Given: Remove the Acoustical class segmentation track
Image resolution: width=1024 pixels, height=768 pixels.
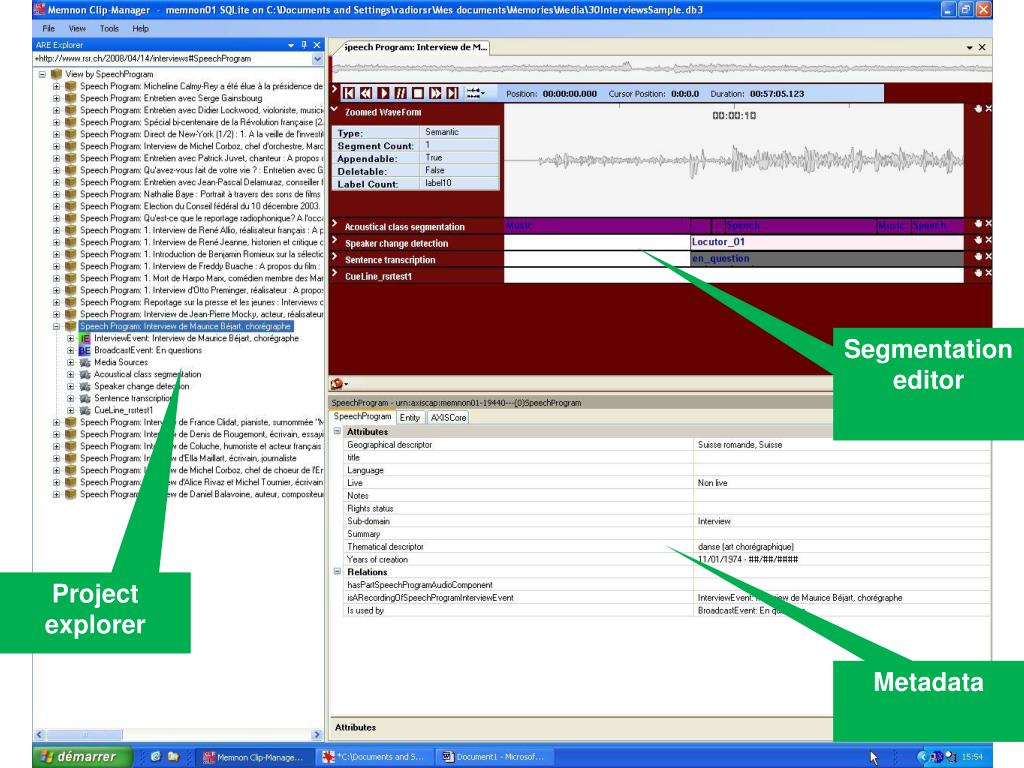Looking at the screenshot, I should point(988,223).
